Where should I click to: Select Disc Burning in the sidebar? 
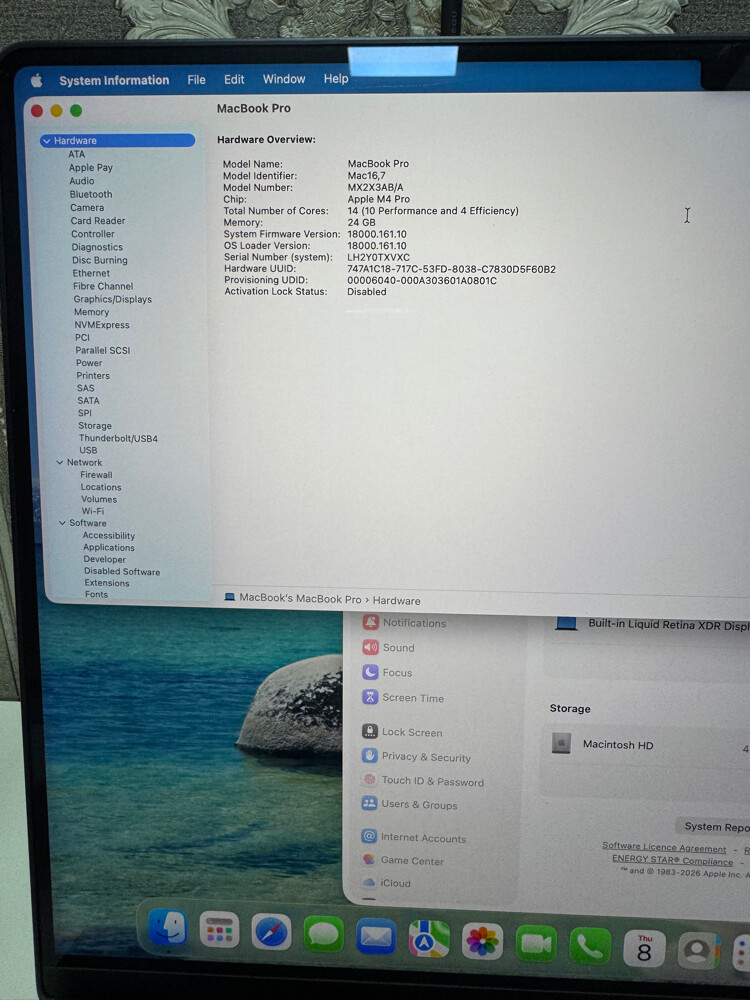tap(99, 260)
